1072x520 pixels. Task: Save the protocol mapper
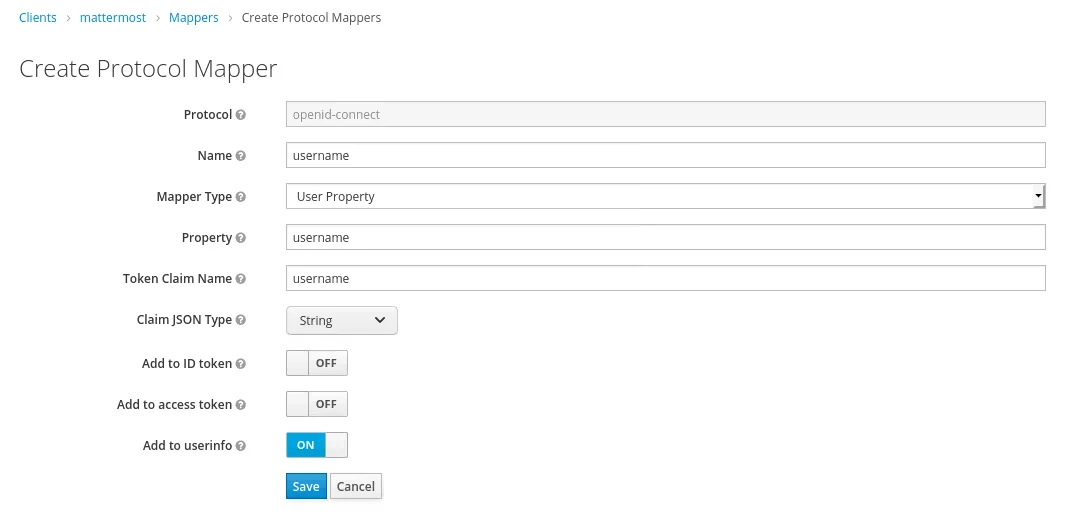pos(306,487)
